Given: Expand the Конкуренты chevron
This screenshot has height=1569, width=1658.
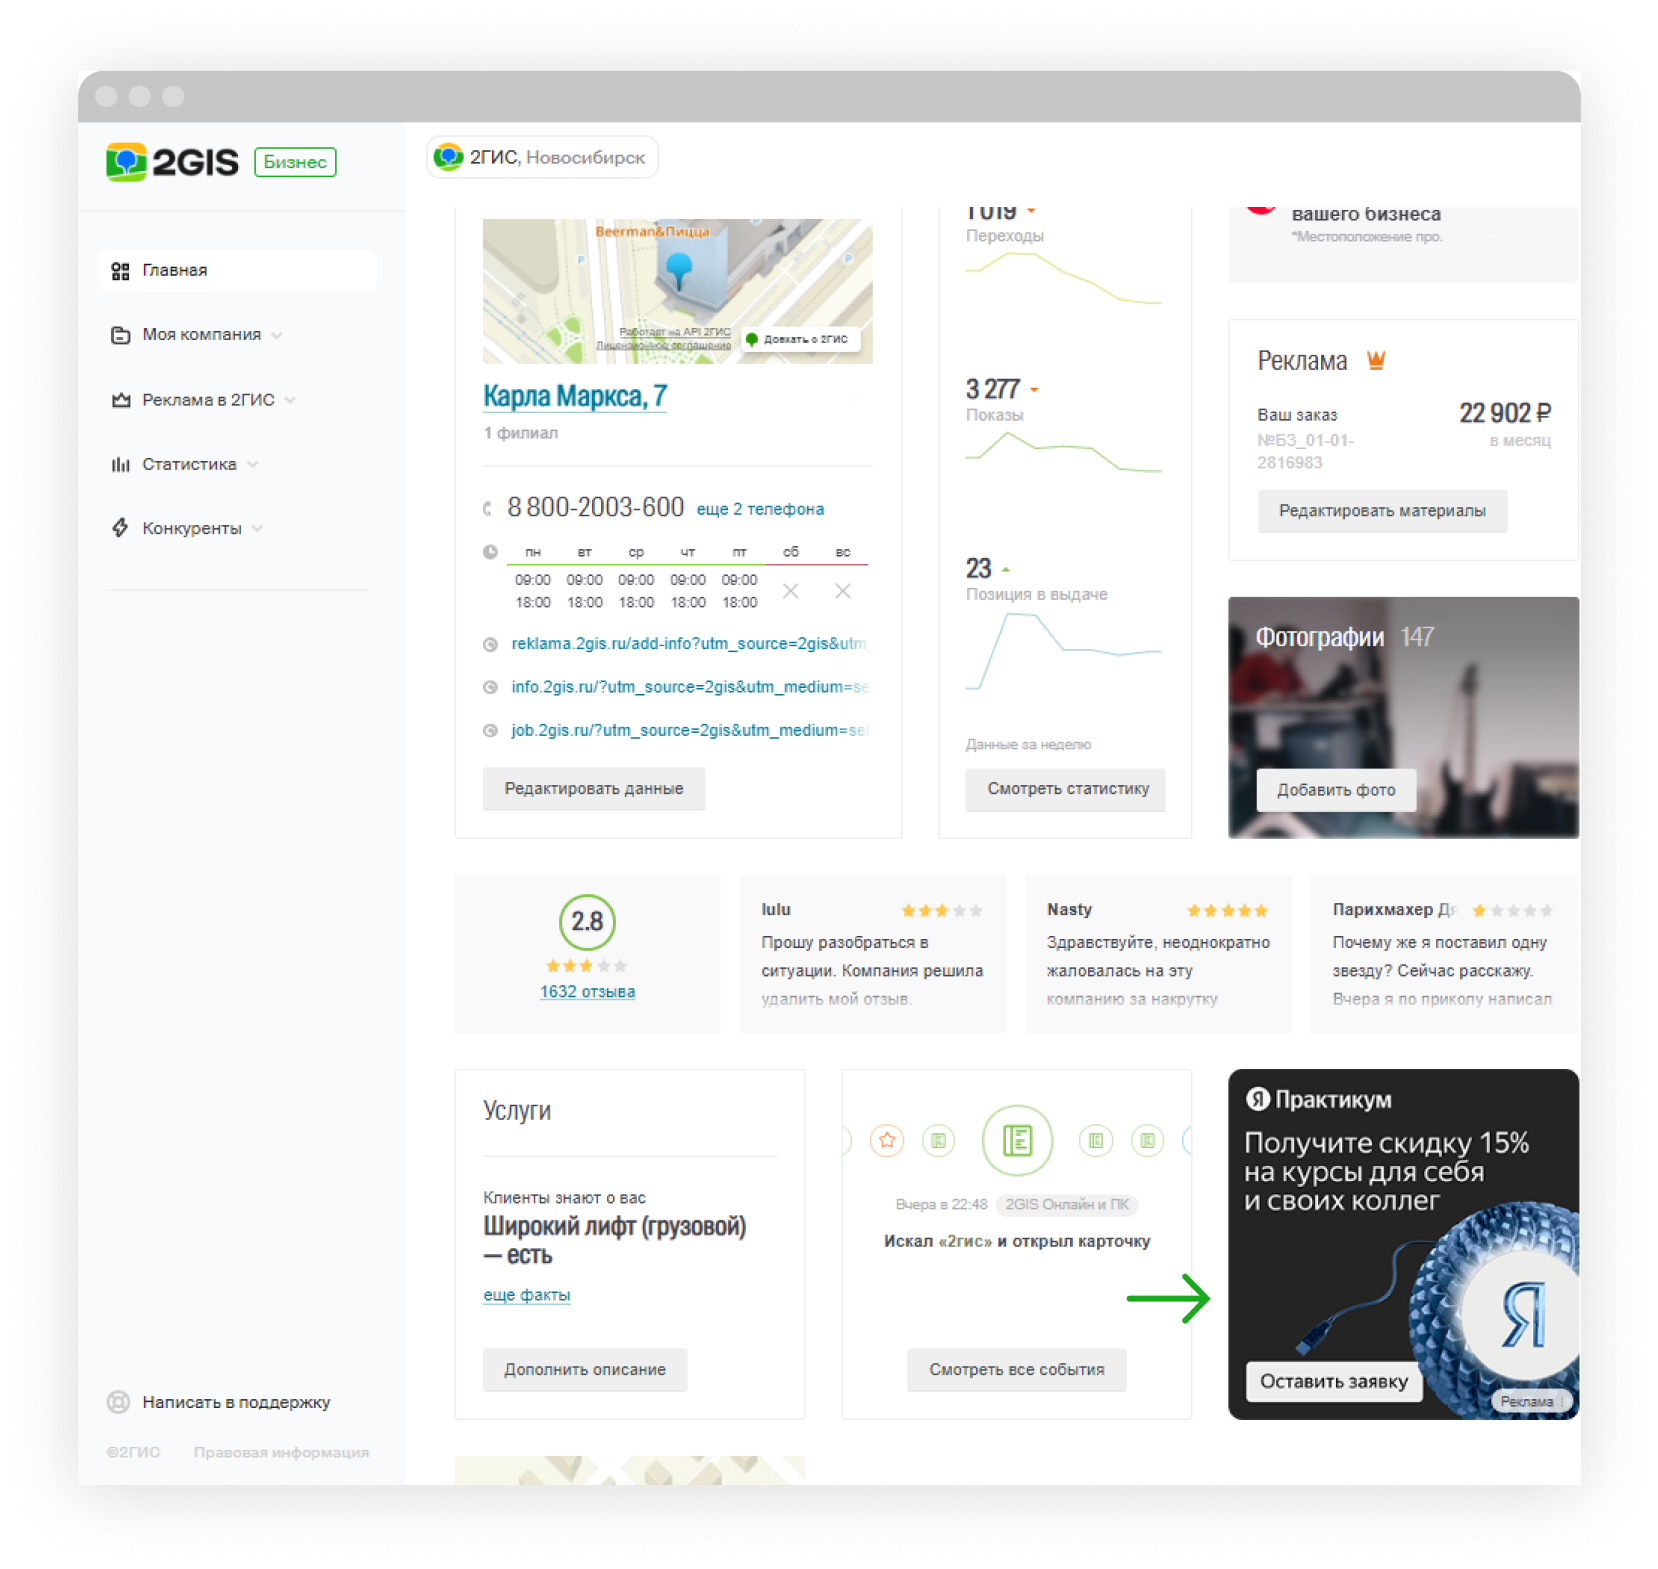Looking at the screenshot, I should [258, 529].
